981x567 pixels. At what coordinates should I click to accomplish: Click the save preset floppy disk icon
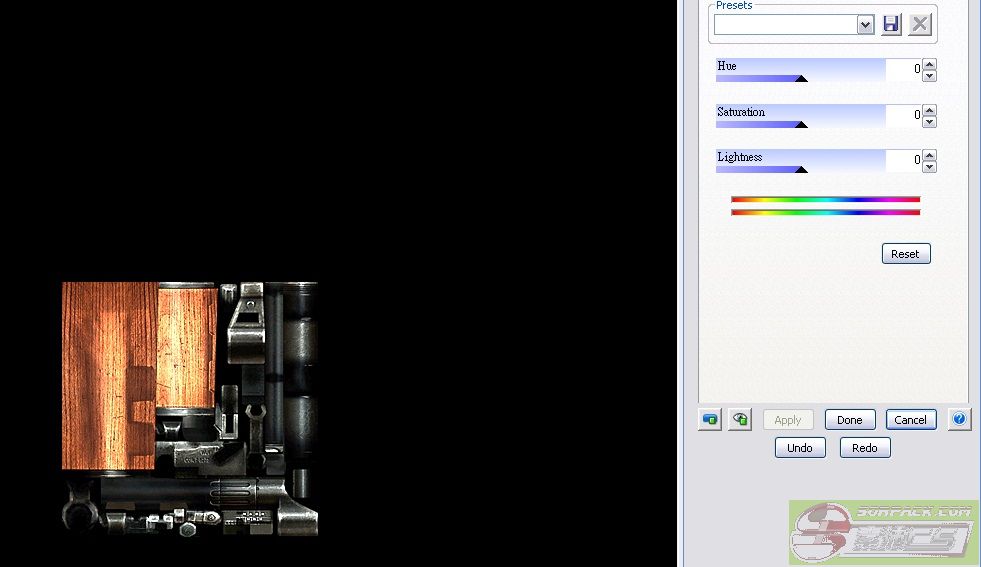[891, 25]
